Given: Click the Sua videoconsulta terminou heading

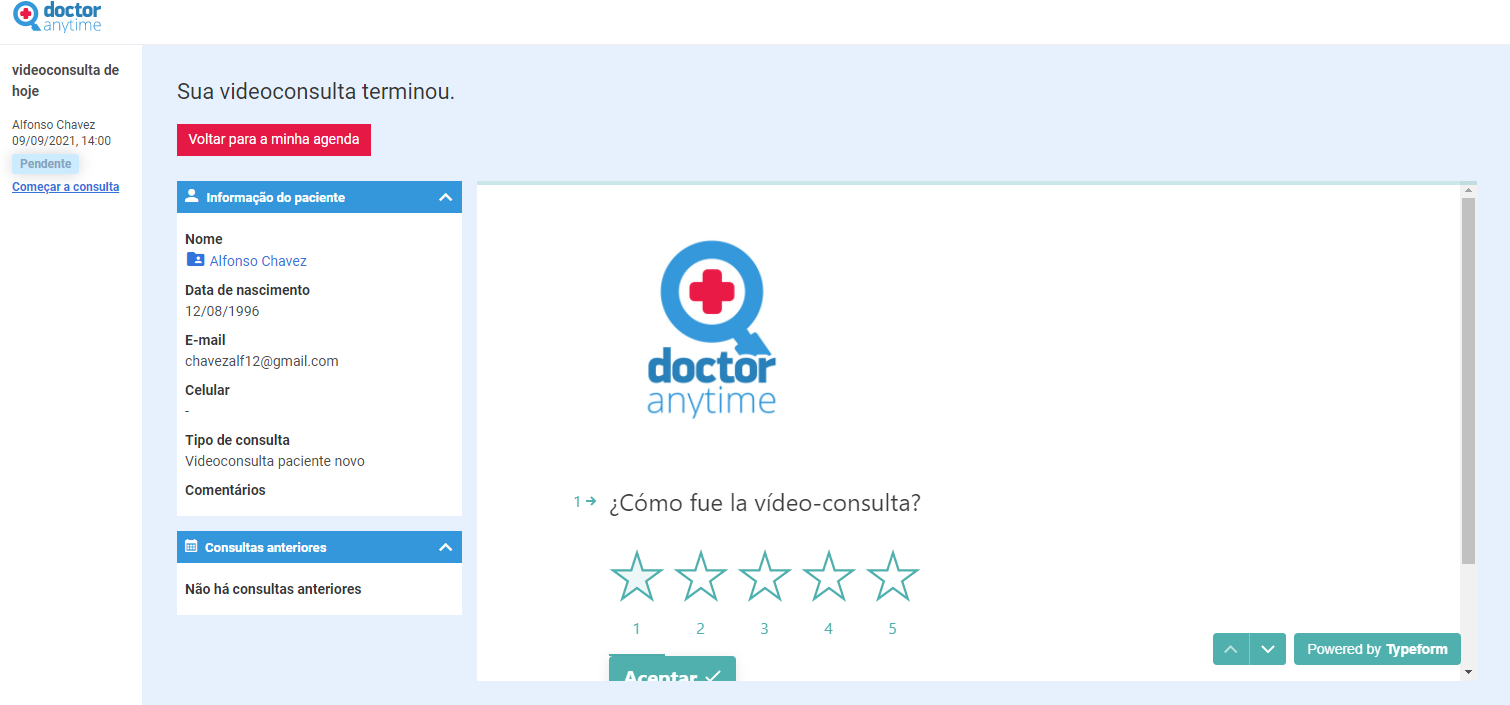Looking at the screenshot, I should tap(316, 92).
